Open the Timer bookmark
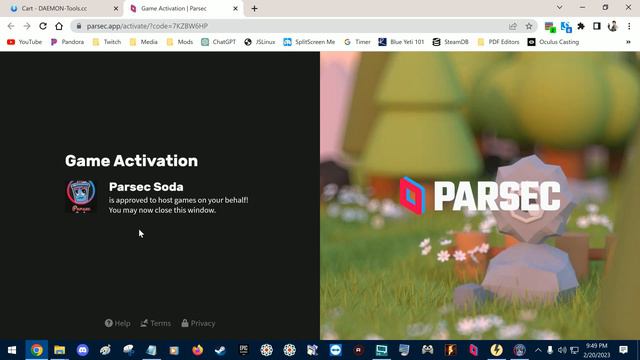 (x=357, y=42)
